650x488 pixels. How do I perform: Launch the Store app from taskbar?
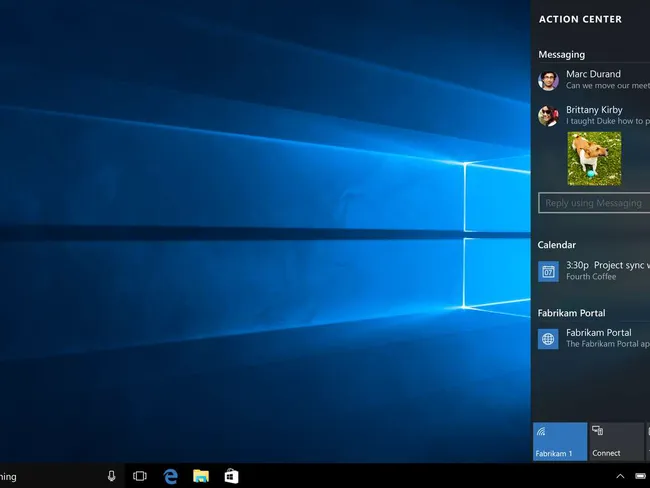[x=231, y=476]
